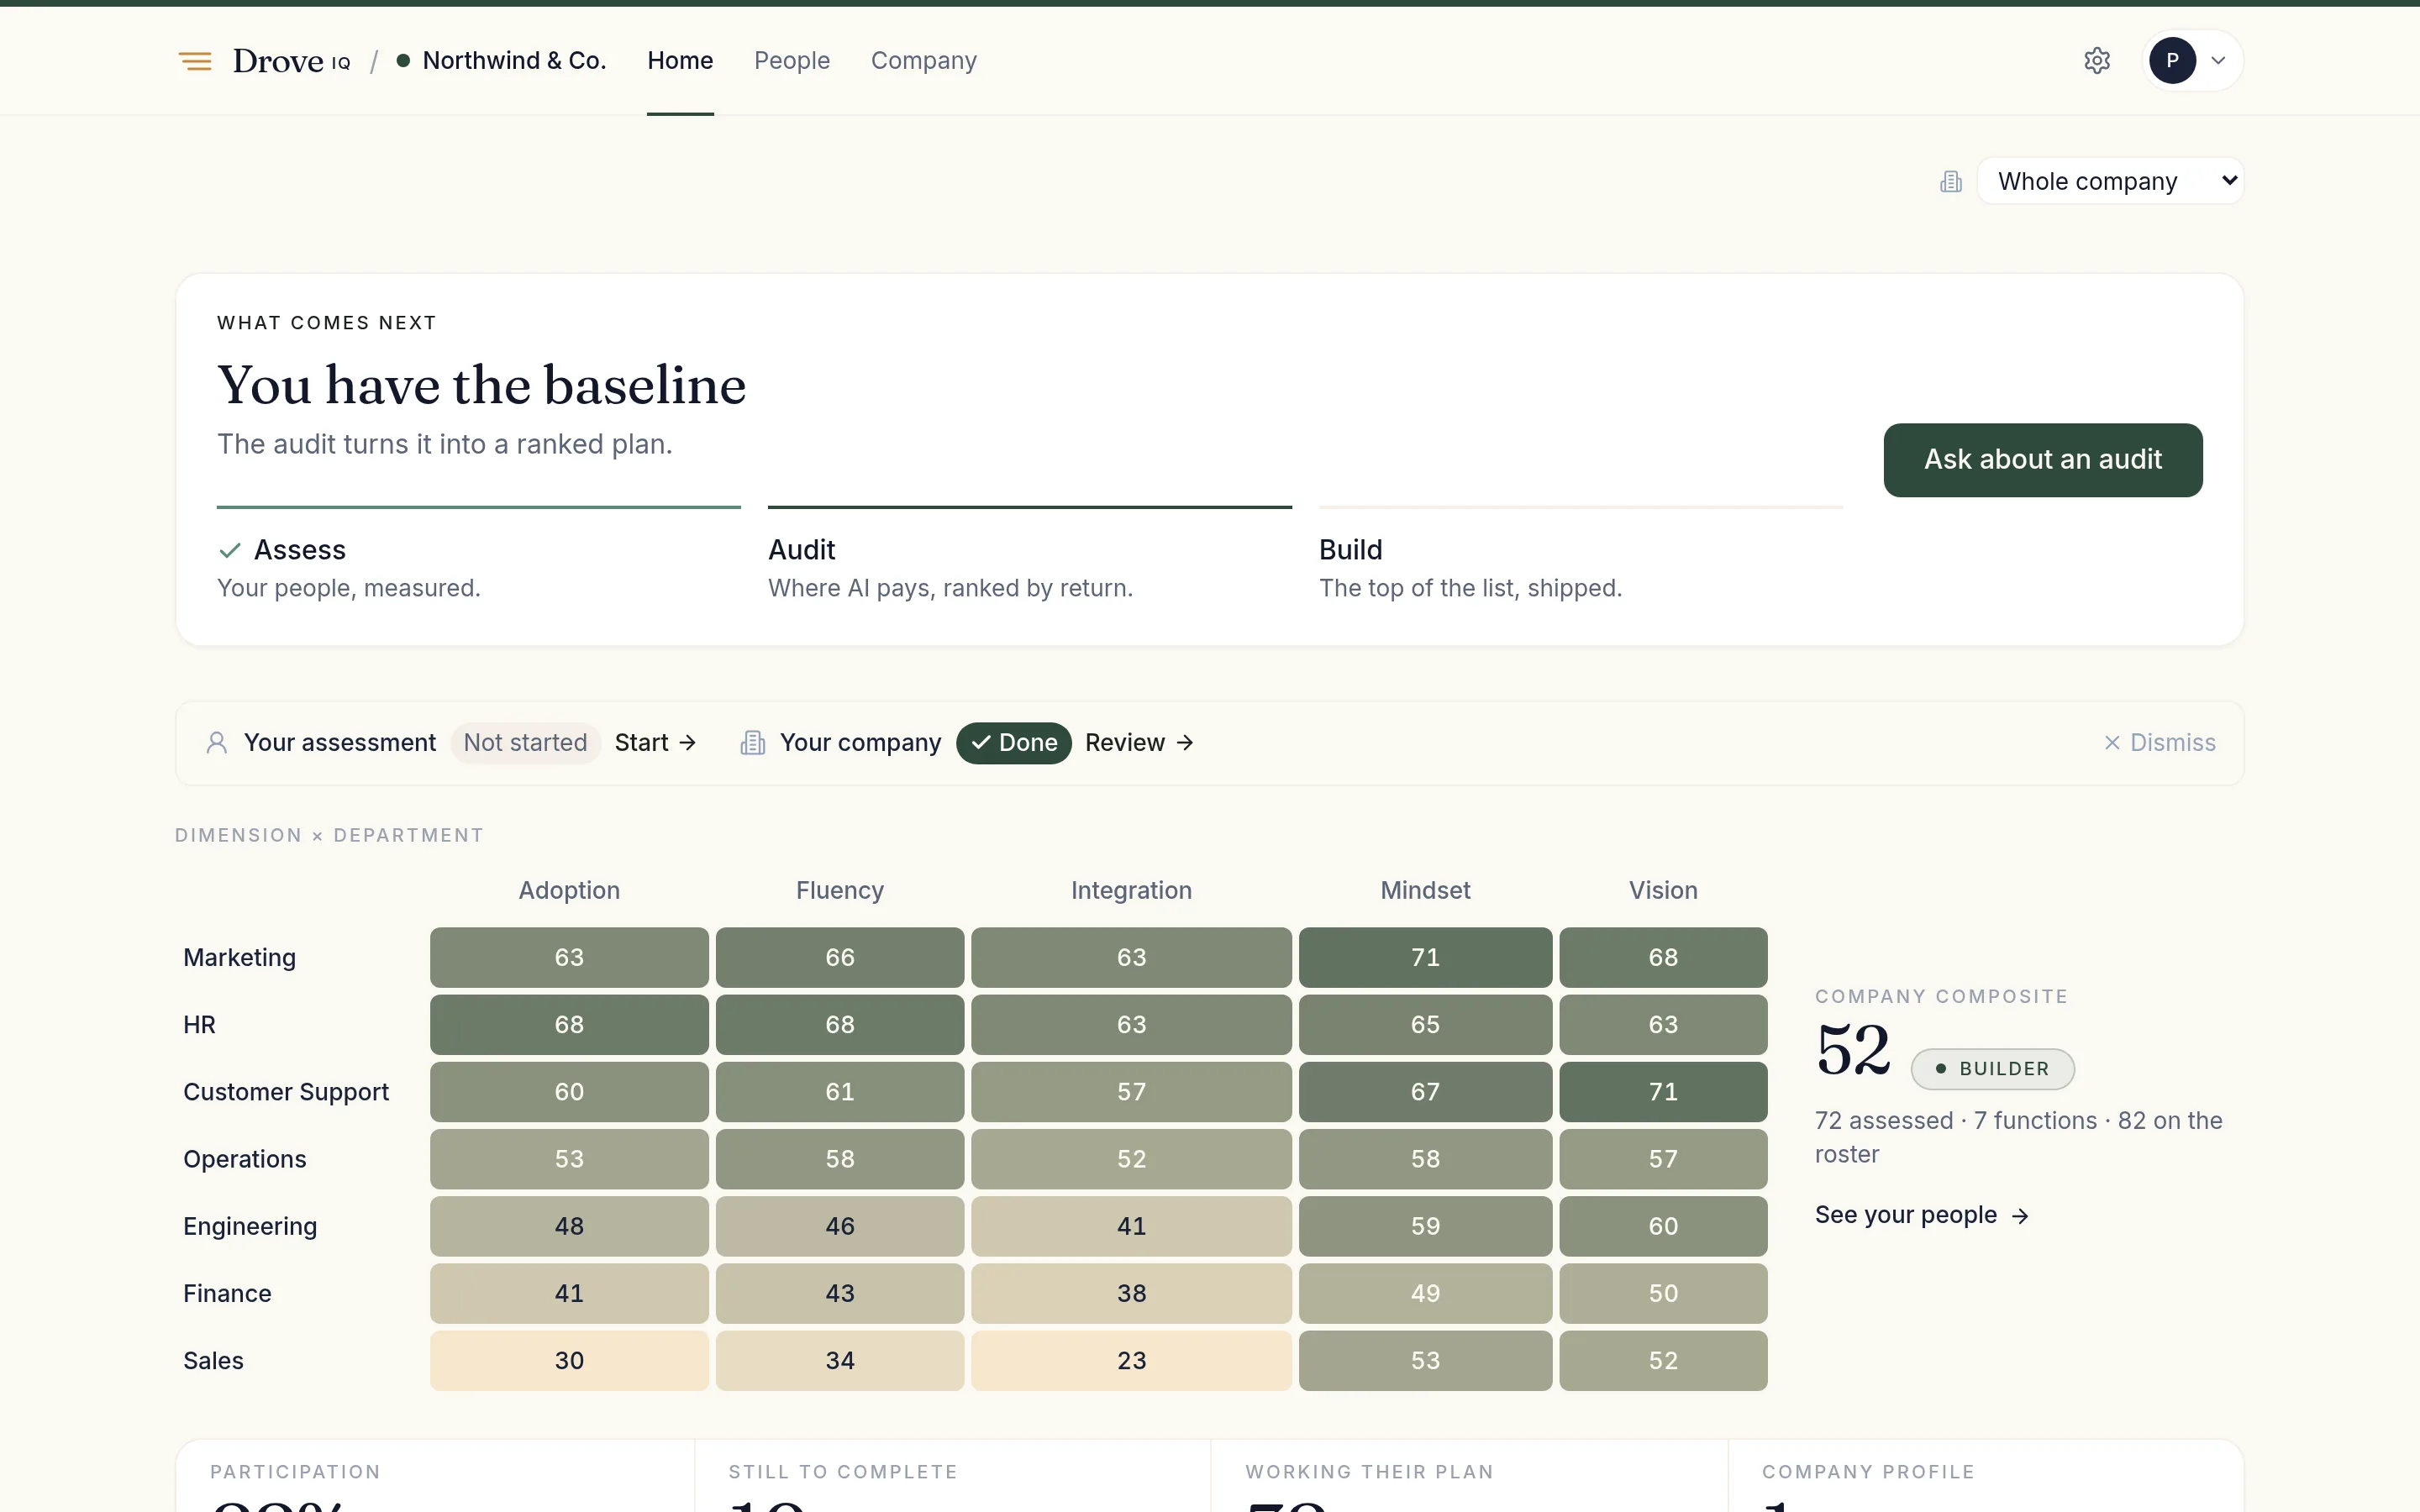This screenshot has height=1512, width=2420.
Task: Dismiss the assessment status bar
Action: [2160, 743]
